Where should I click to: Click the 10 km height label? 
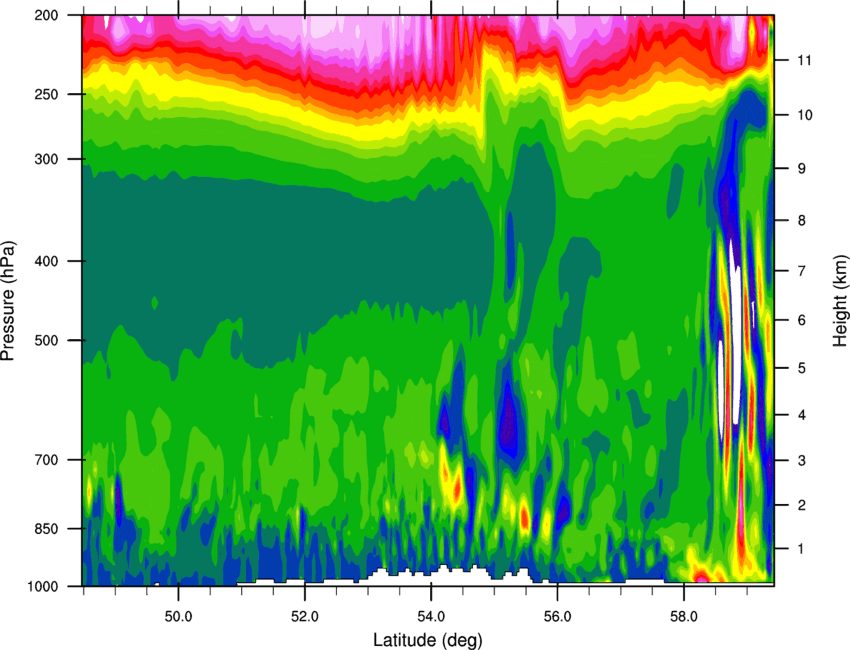coord(805,115)
